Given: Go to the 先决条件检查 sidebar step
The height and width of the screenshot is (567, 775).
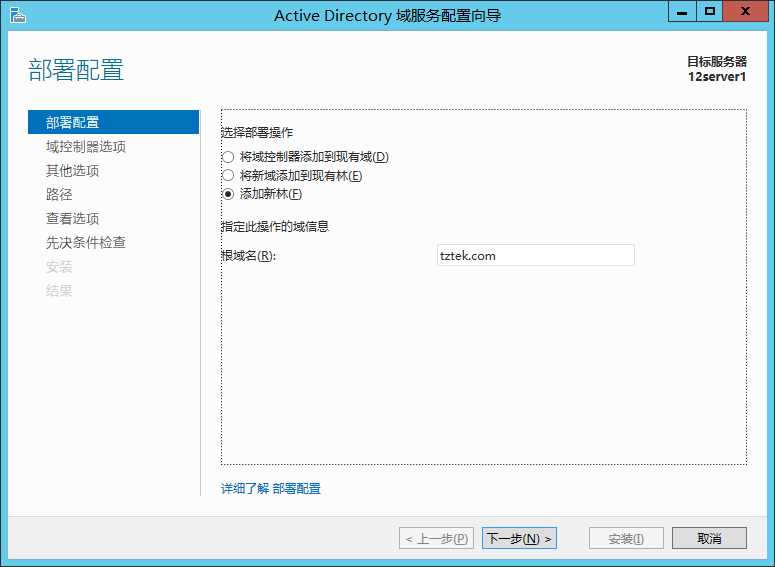Looking at the screenshot, I should 86,242.
